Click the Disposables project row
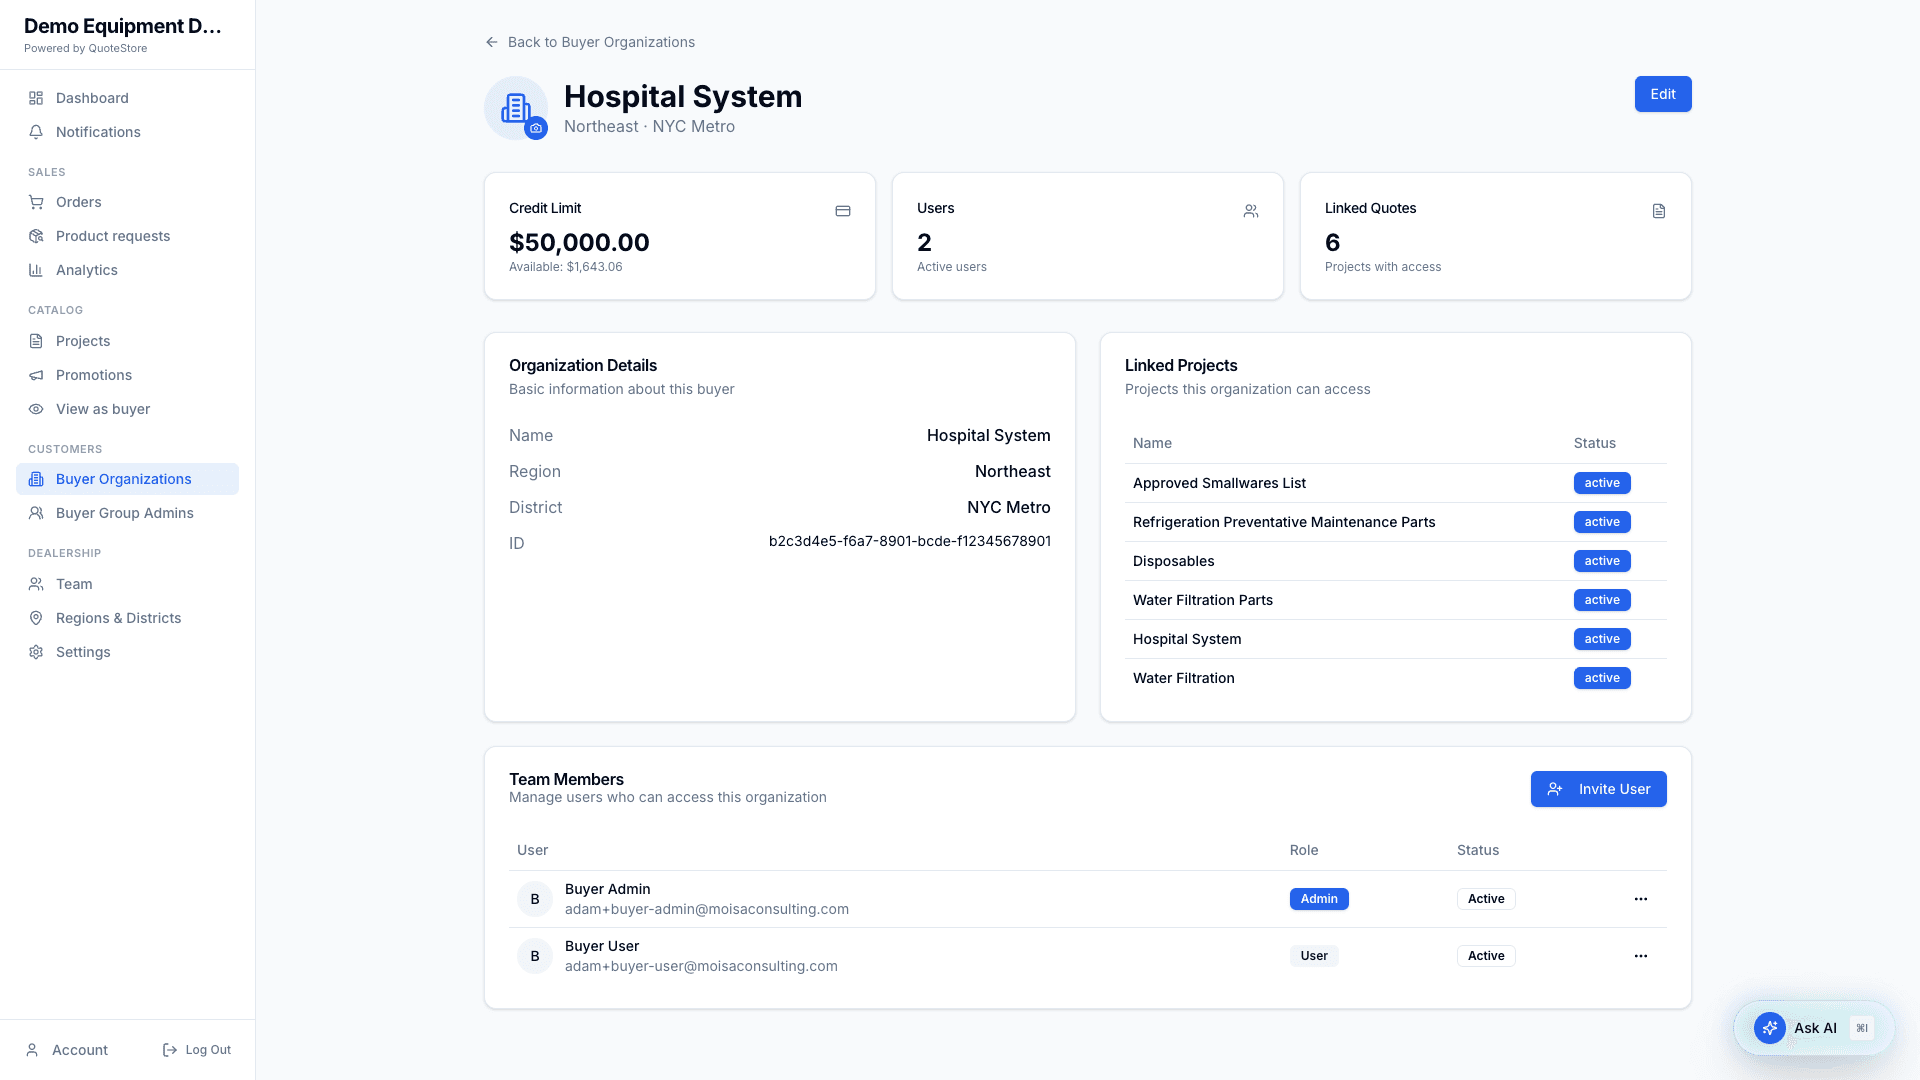 1395,561
